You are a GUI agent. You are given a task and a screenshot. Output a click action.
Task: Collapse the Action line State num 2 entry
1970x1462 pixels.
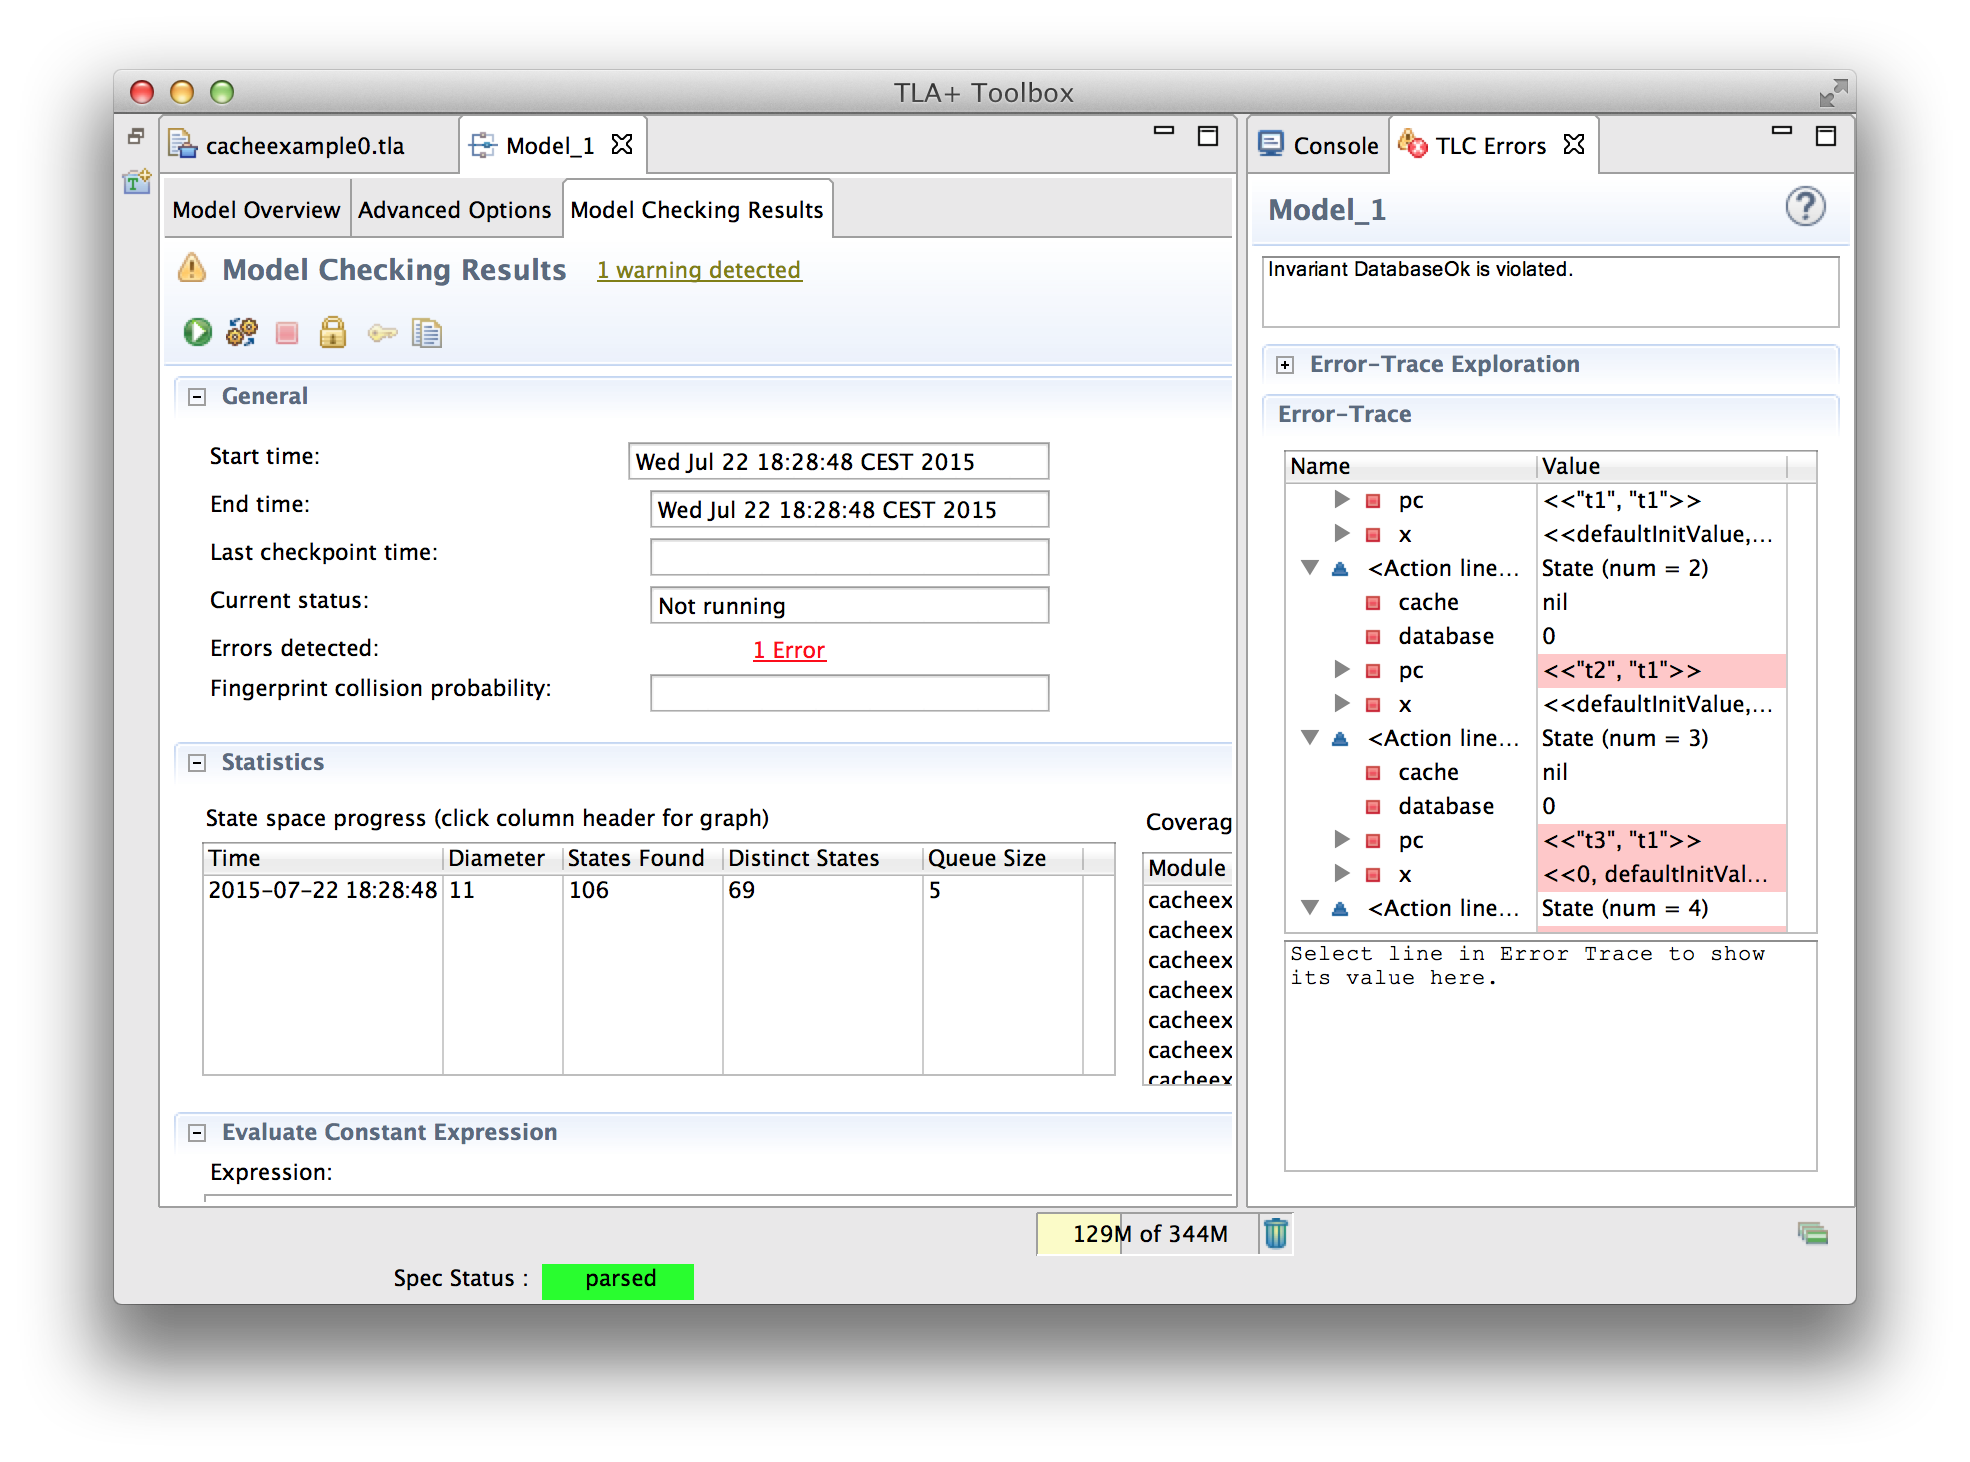(x=1311, y=567)
